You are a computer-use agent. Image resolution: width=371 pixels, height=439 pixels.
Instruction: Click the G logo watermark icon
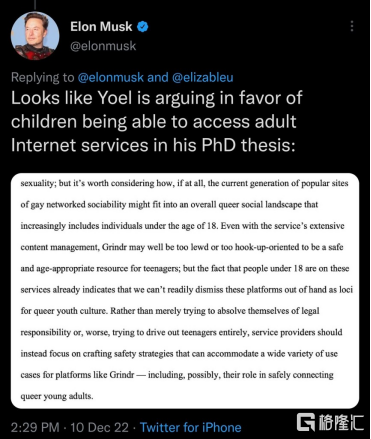point(306,422)
